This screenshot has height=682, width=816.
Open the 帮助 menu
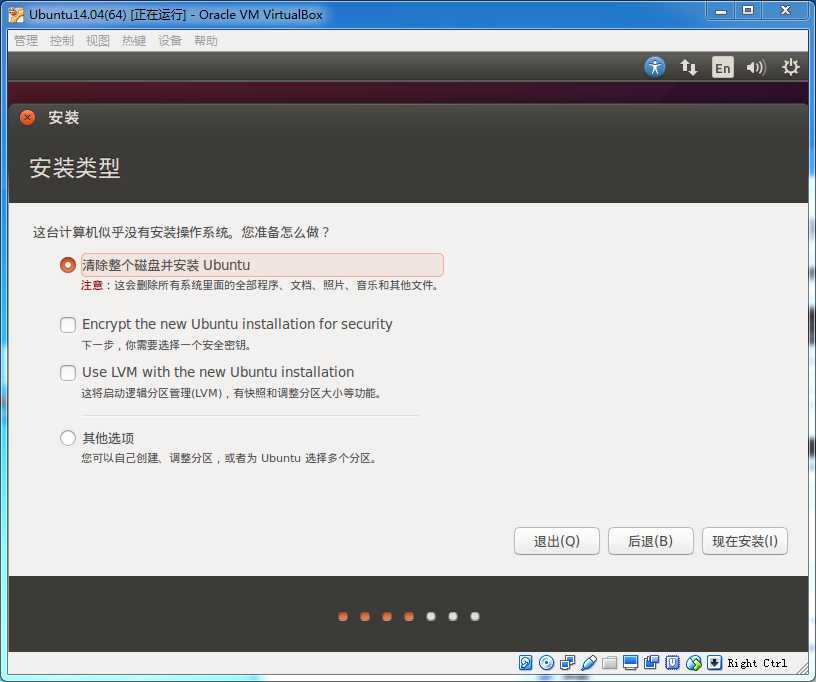tap(206, 41)
